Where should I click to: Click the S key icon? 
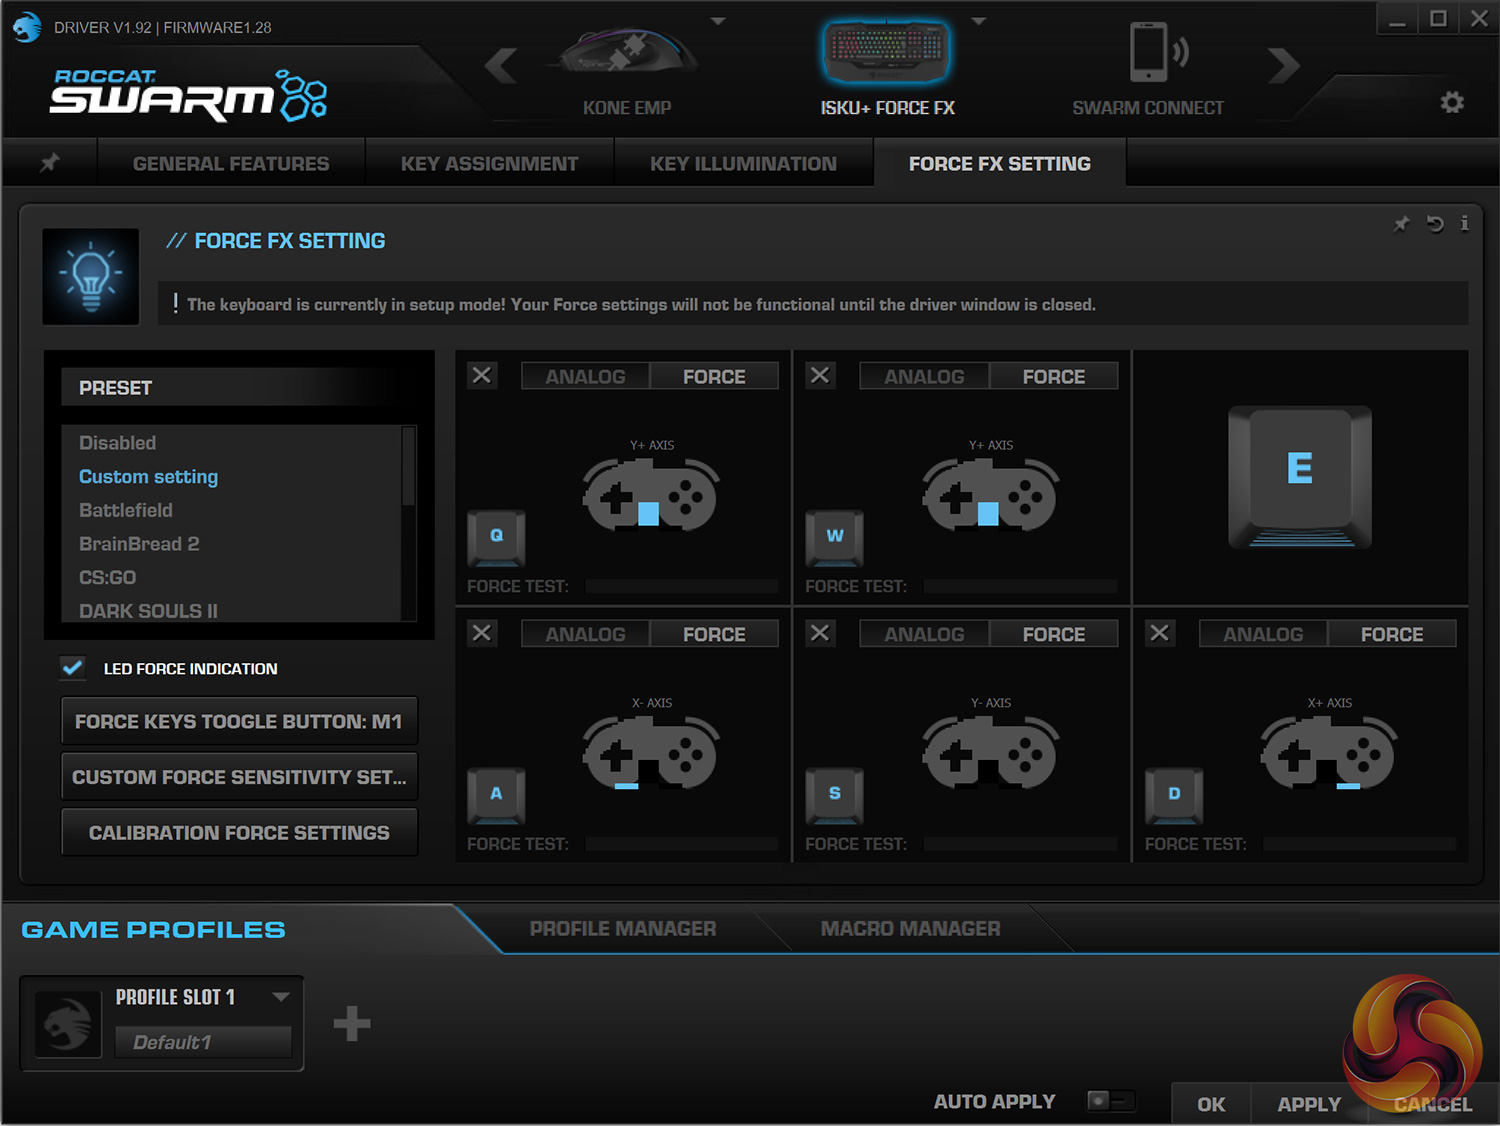tap(835, 796)
